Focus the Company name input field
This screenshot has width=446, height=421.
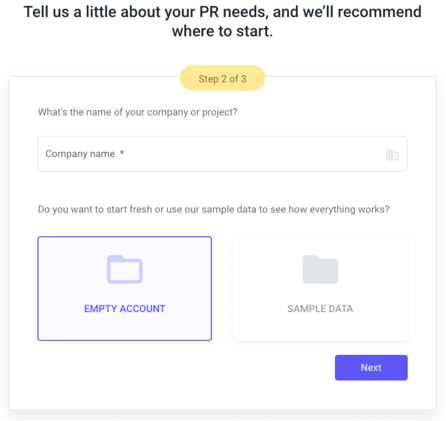pyautogui.click(x=222, y=154)
